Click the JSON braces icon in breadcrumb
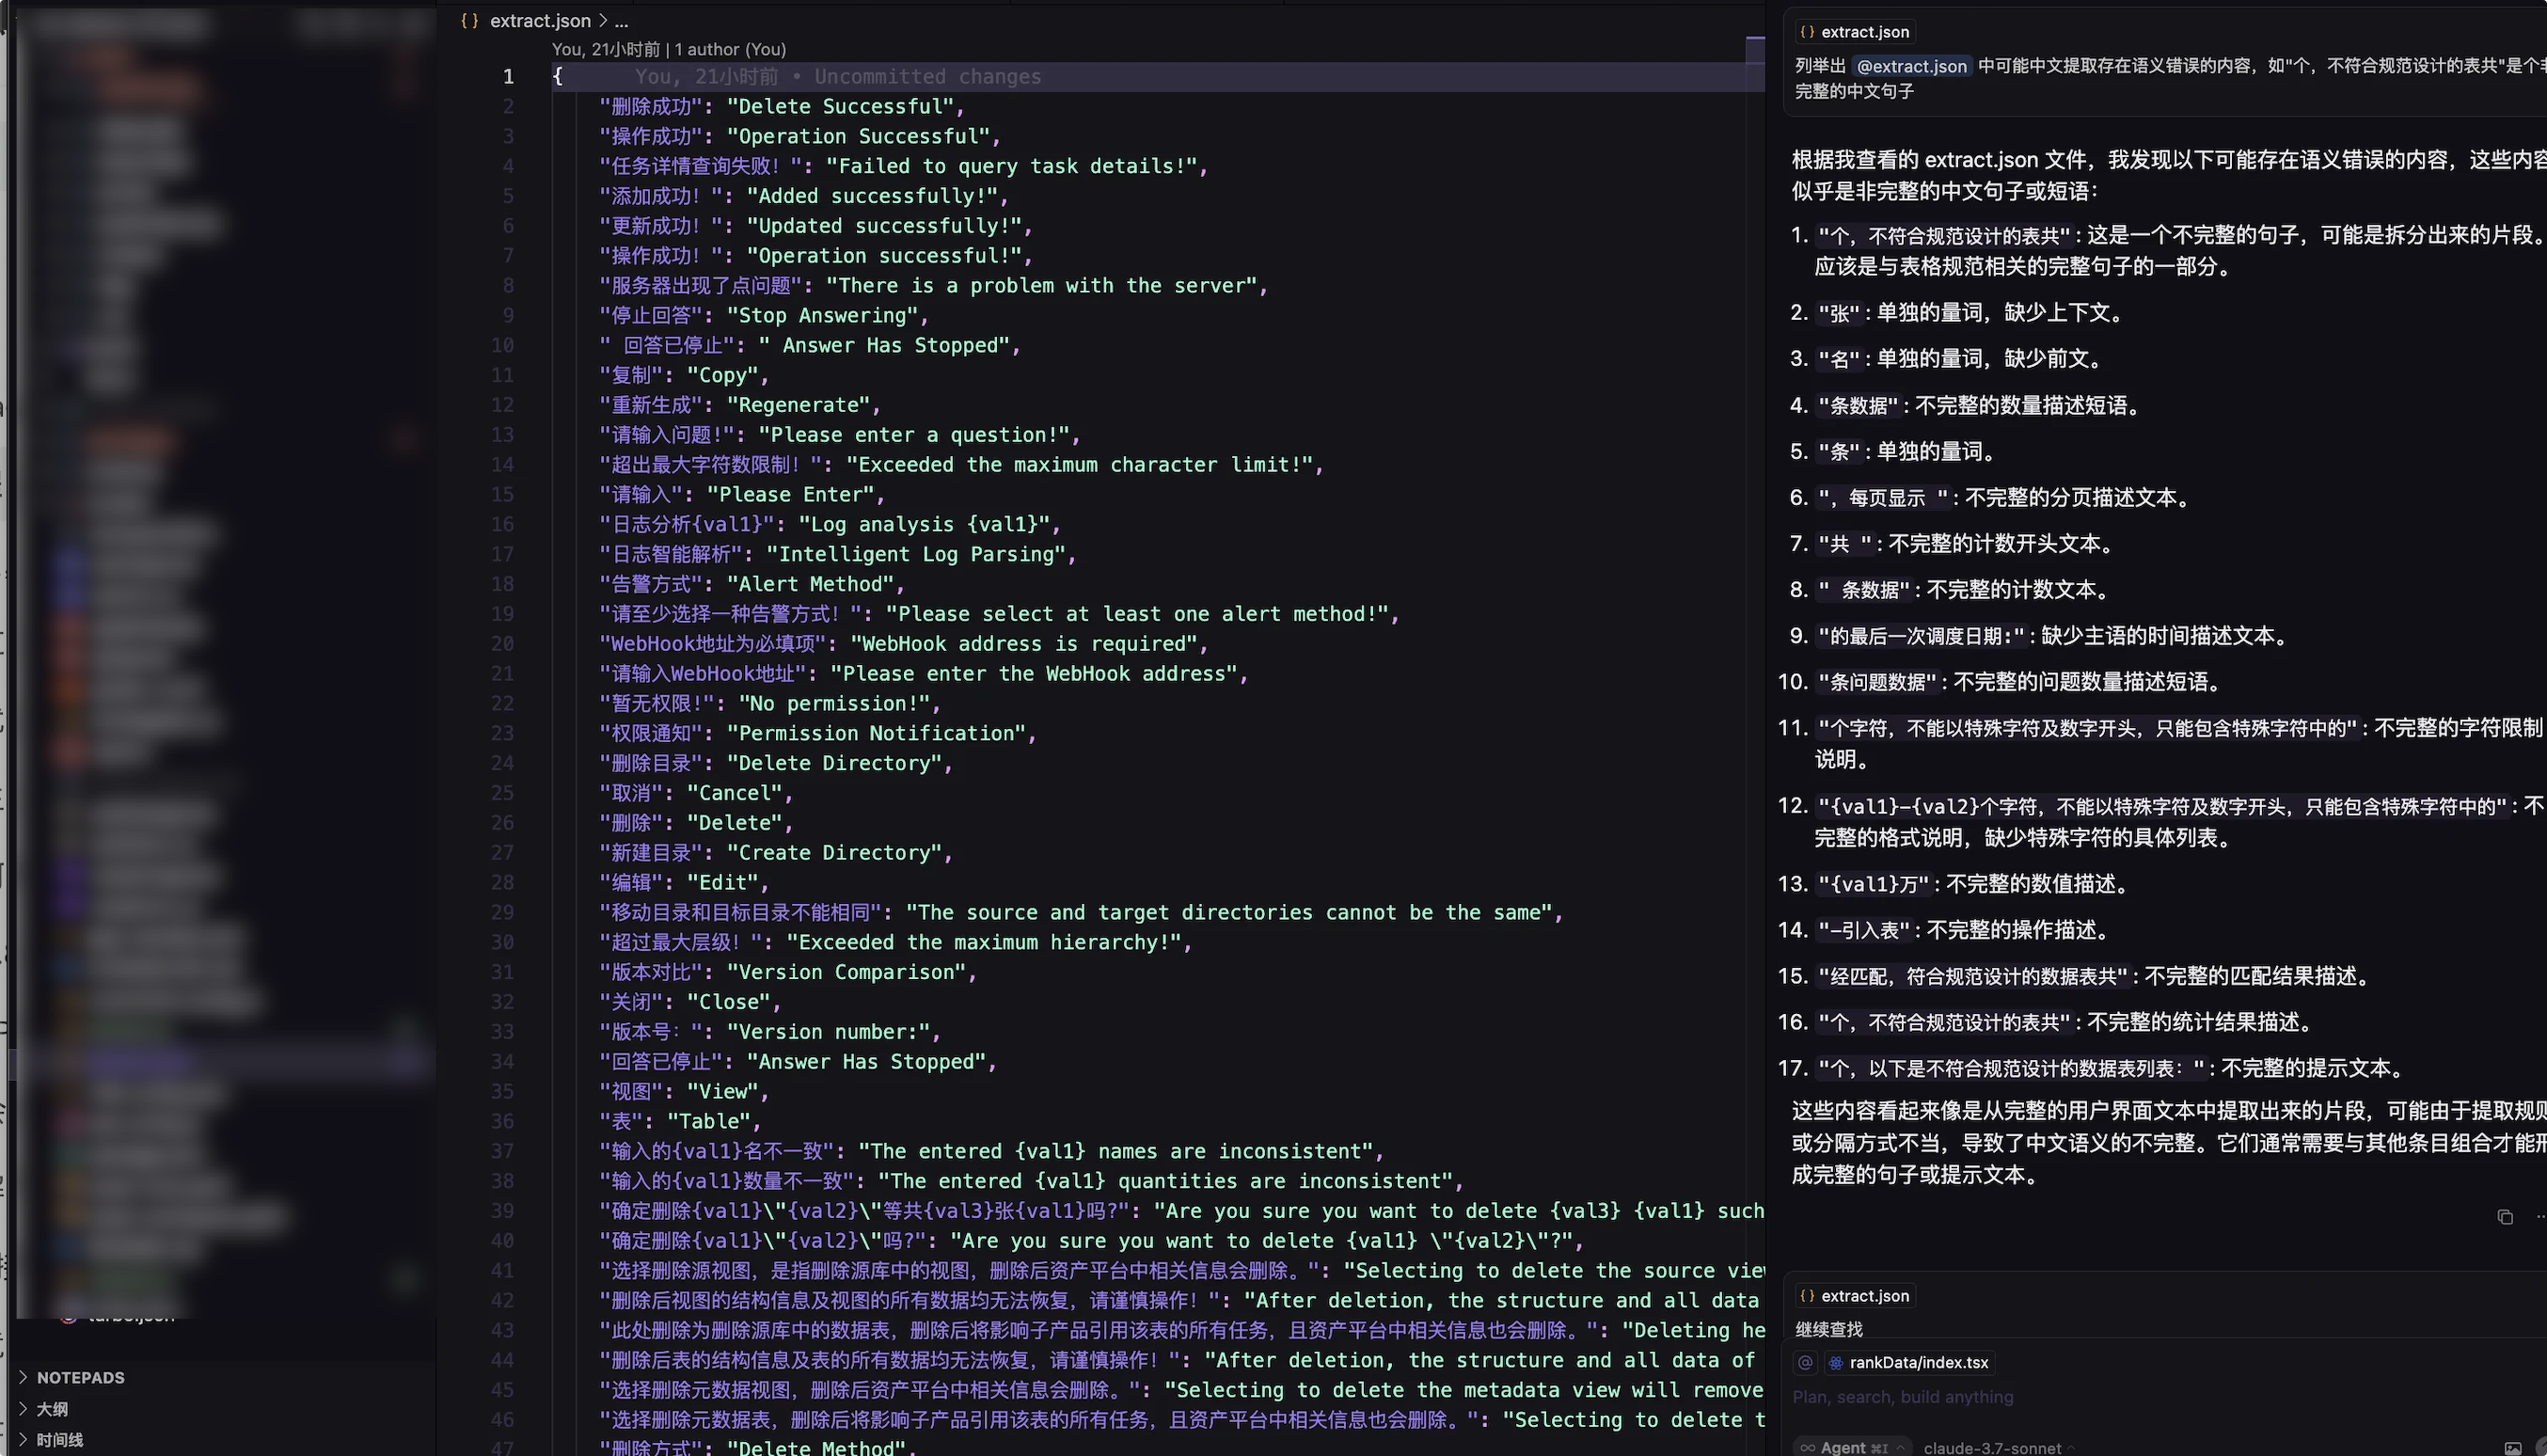 469,20
